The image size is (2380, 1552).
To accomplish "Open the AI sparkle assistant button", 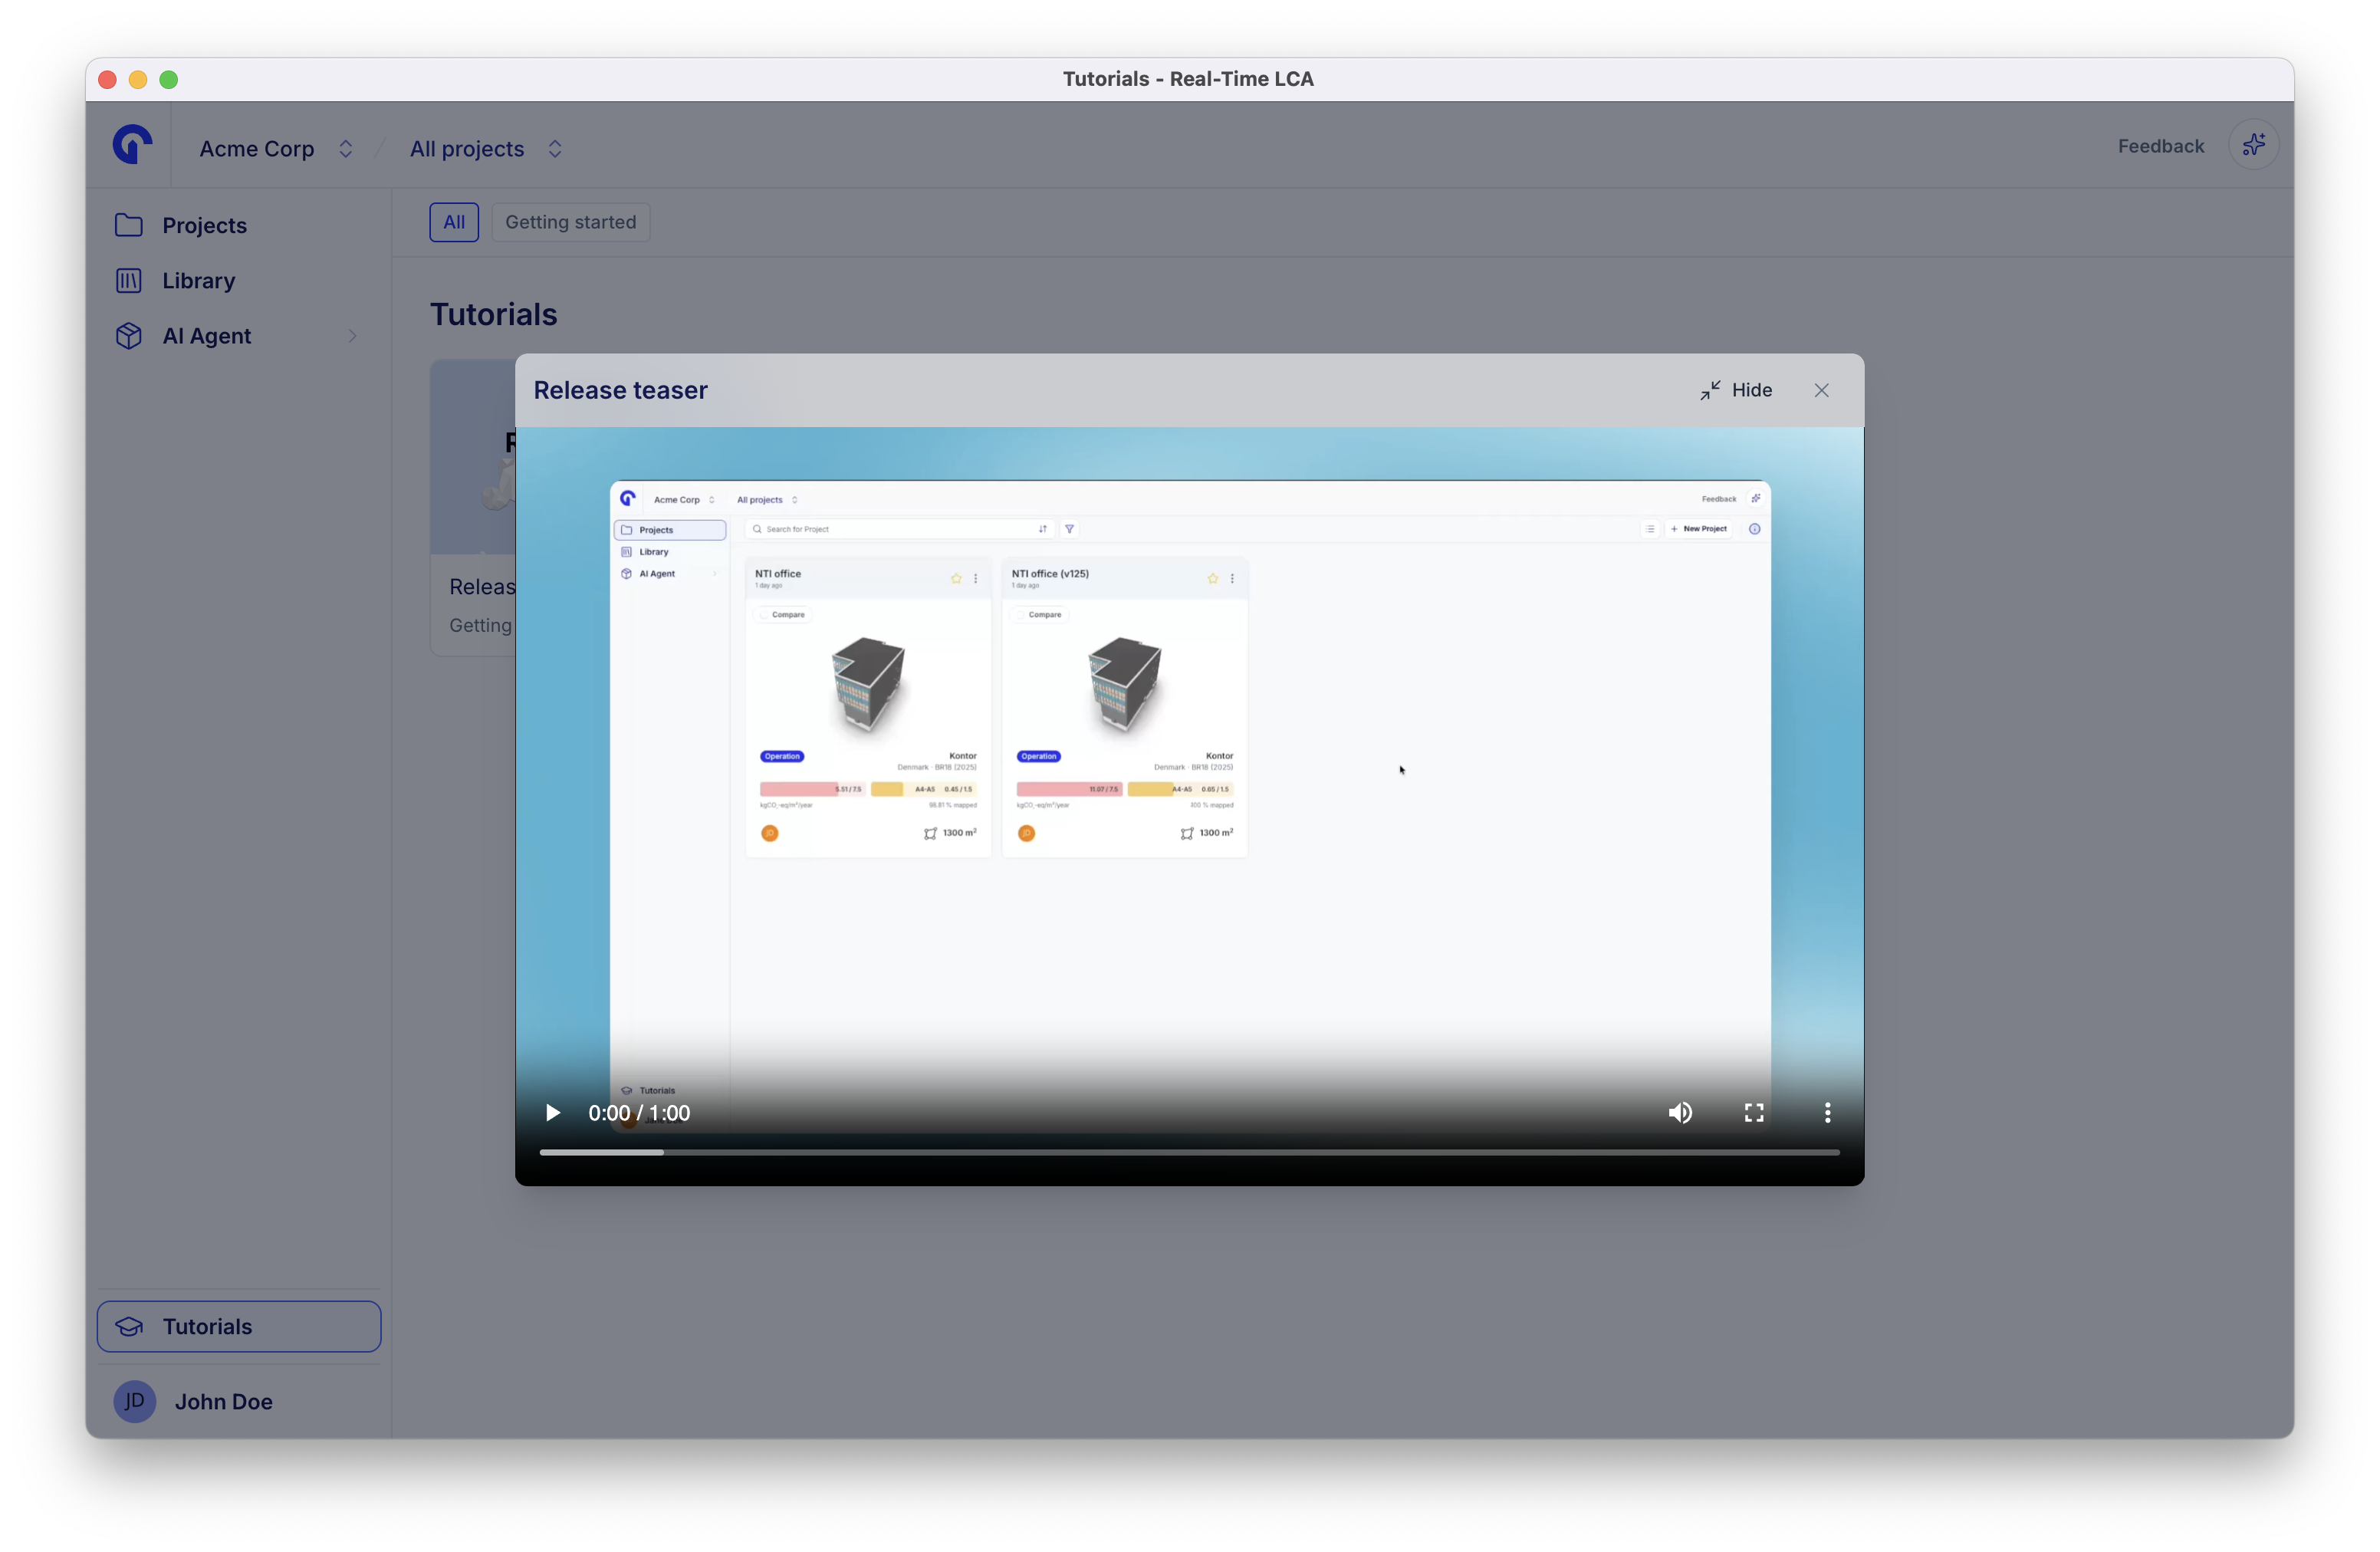I will tap(2253, 145).
